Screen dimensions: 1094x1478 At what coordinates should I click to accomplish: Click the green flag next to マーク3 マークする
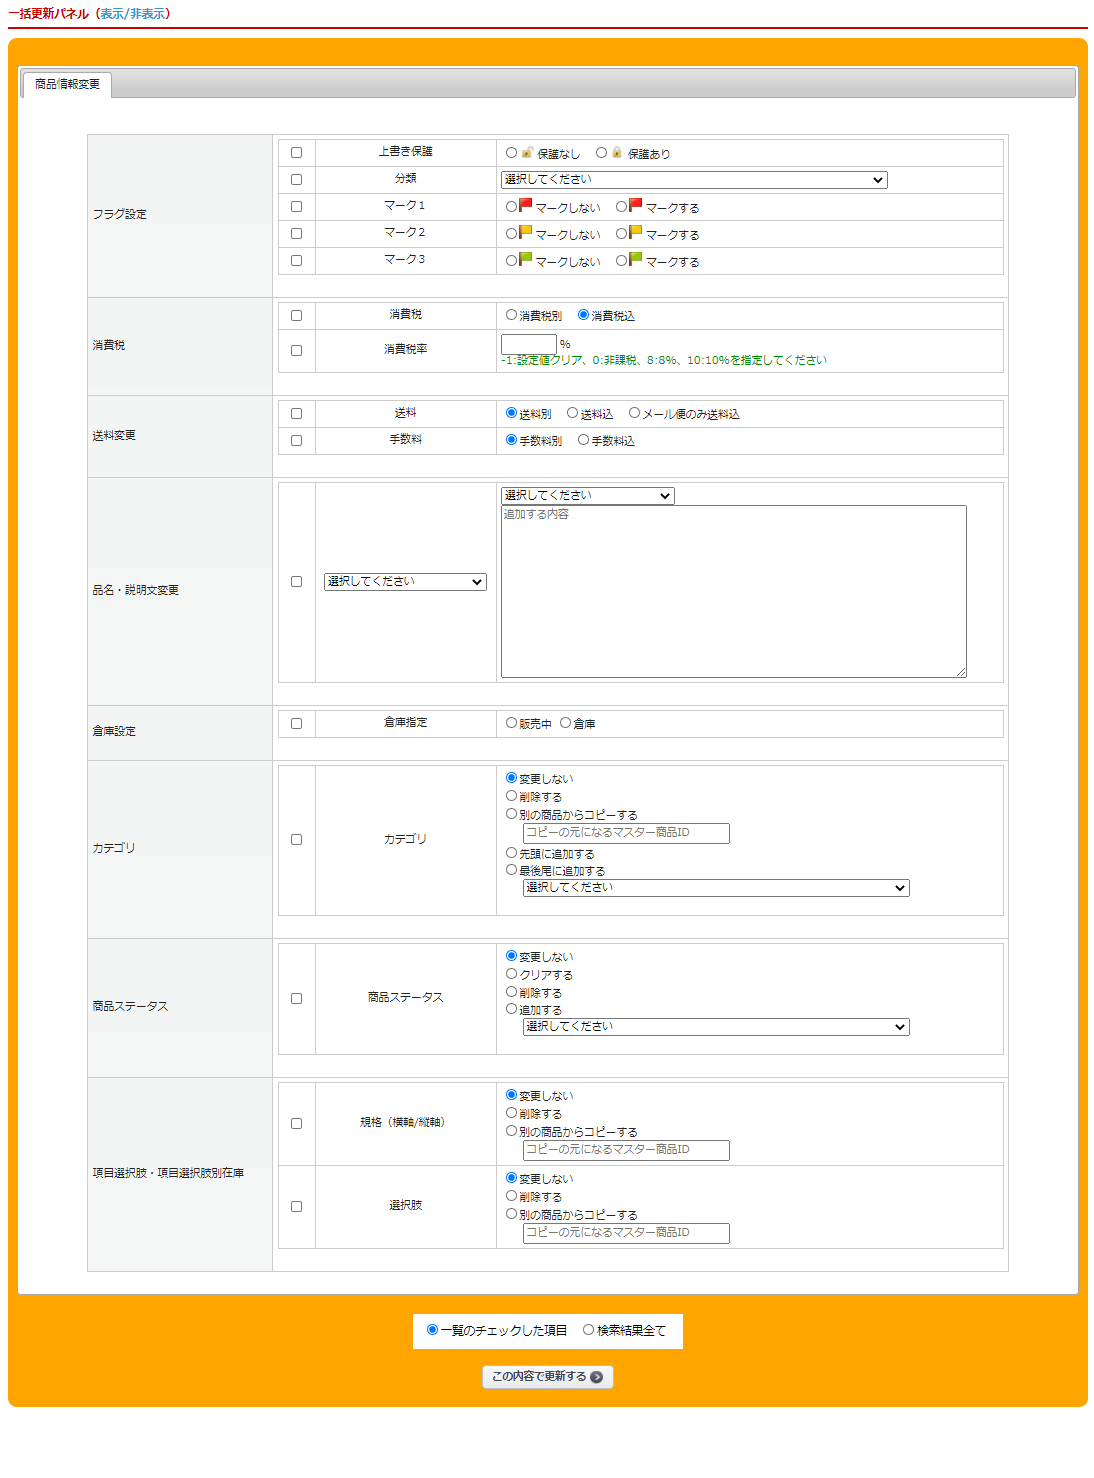coord(636,259)
